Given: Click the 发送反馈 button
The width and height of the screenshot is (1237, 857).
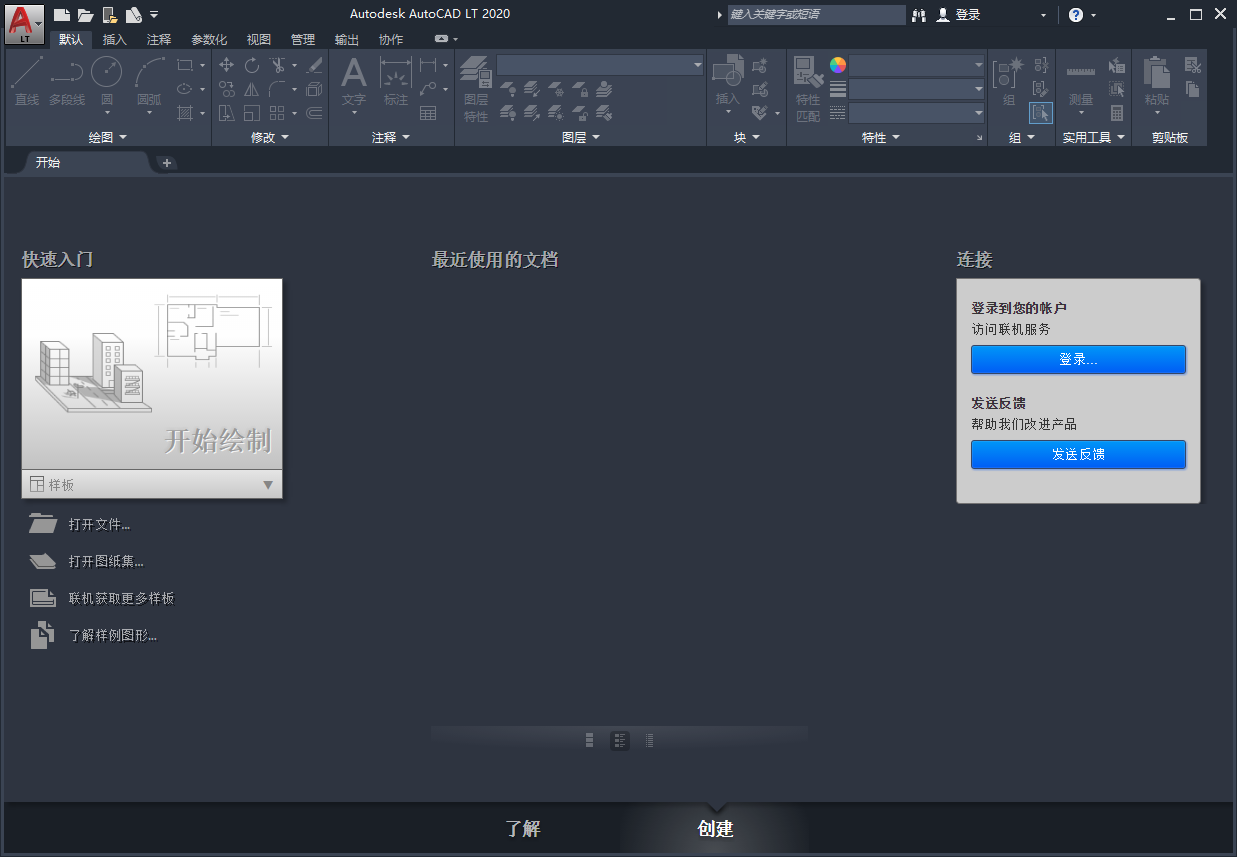Looking at the screenshot, I should click(x=1078, y=454).
